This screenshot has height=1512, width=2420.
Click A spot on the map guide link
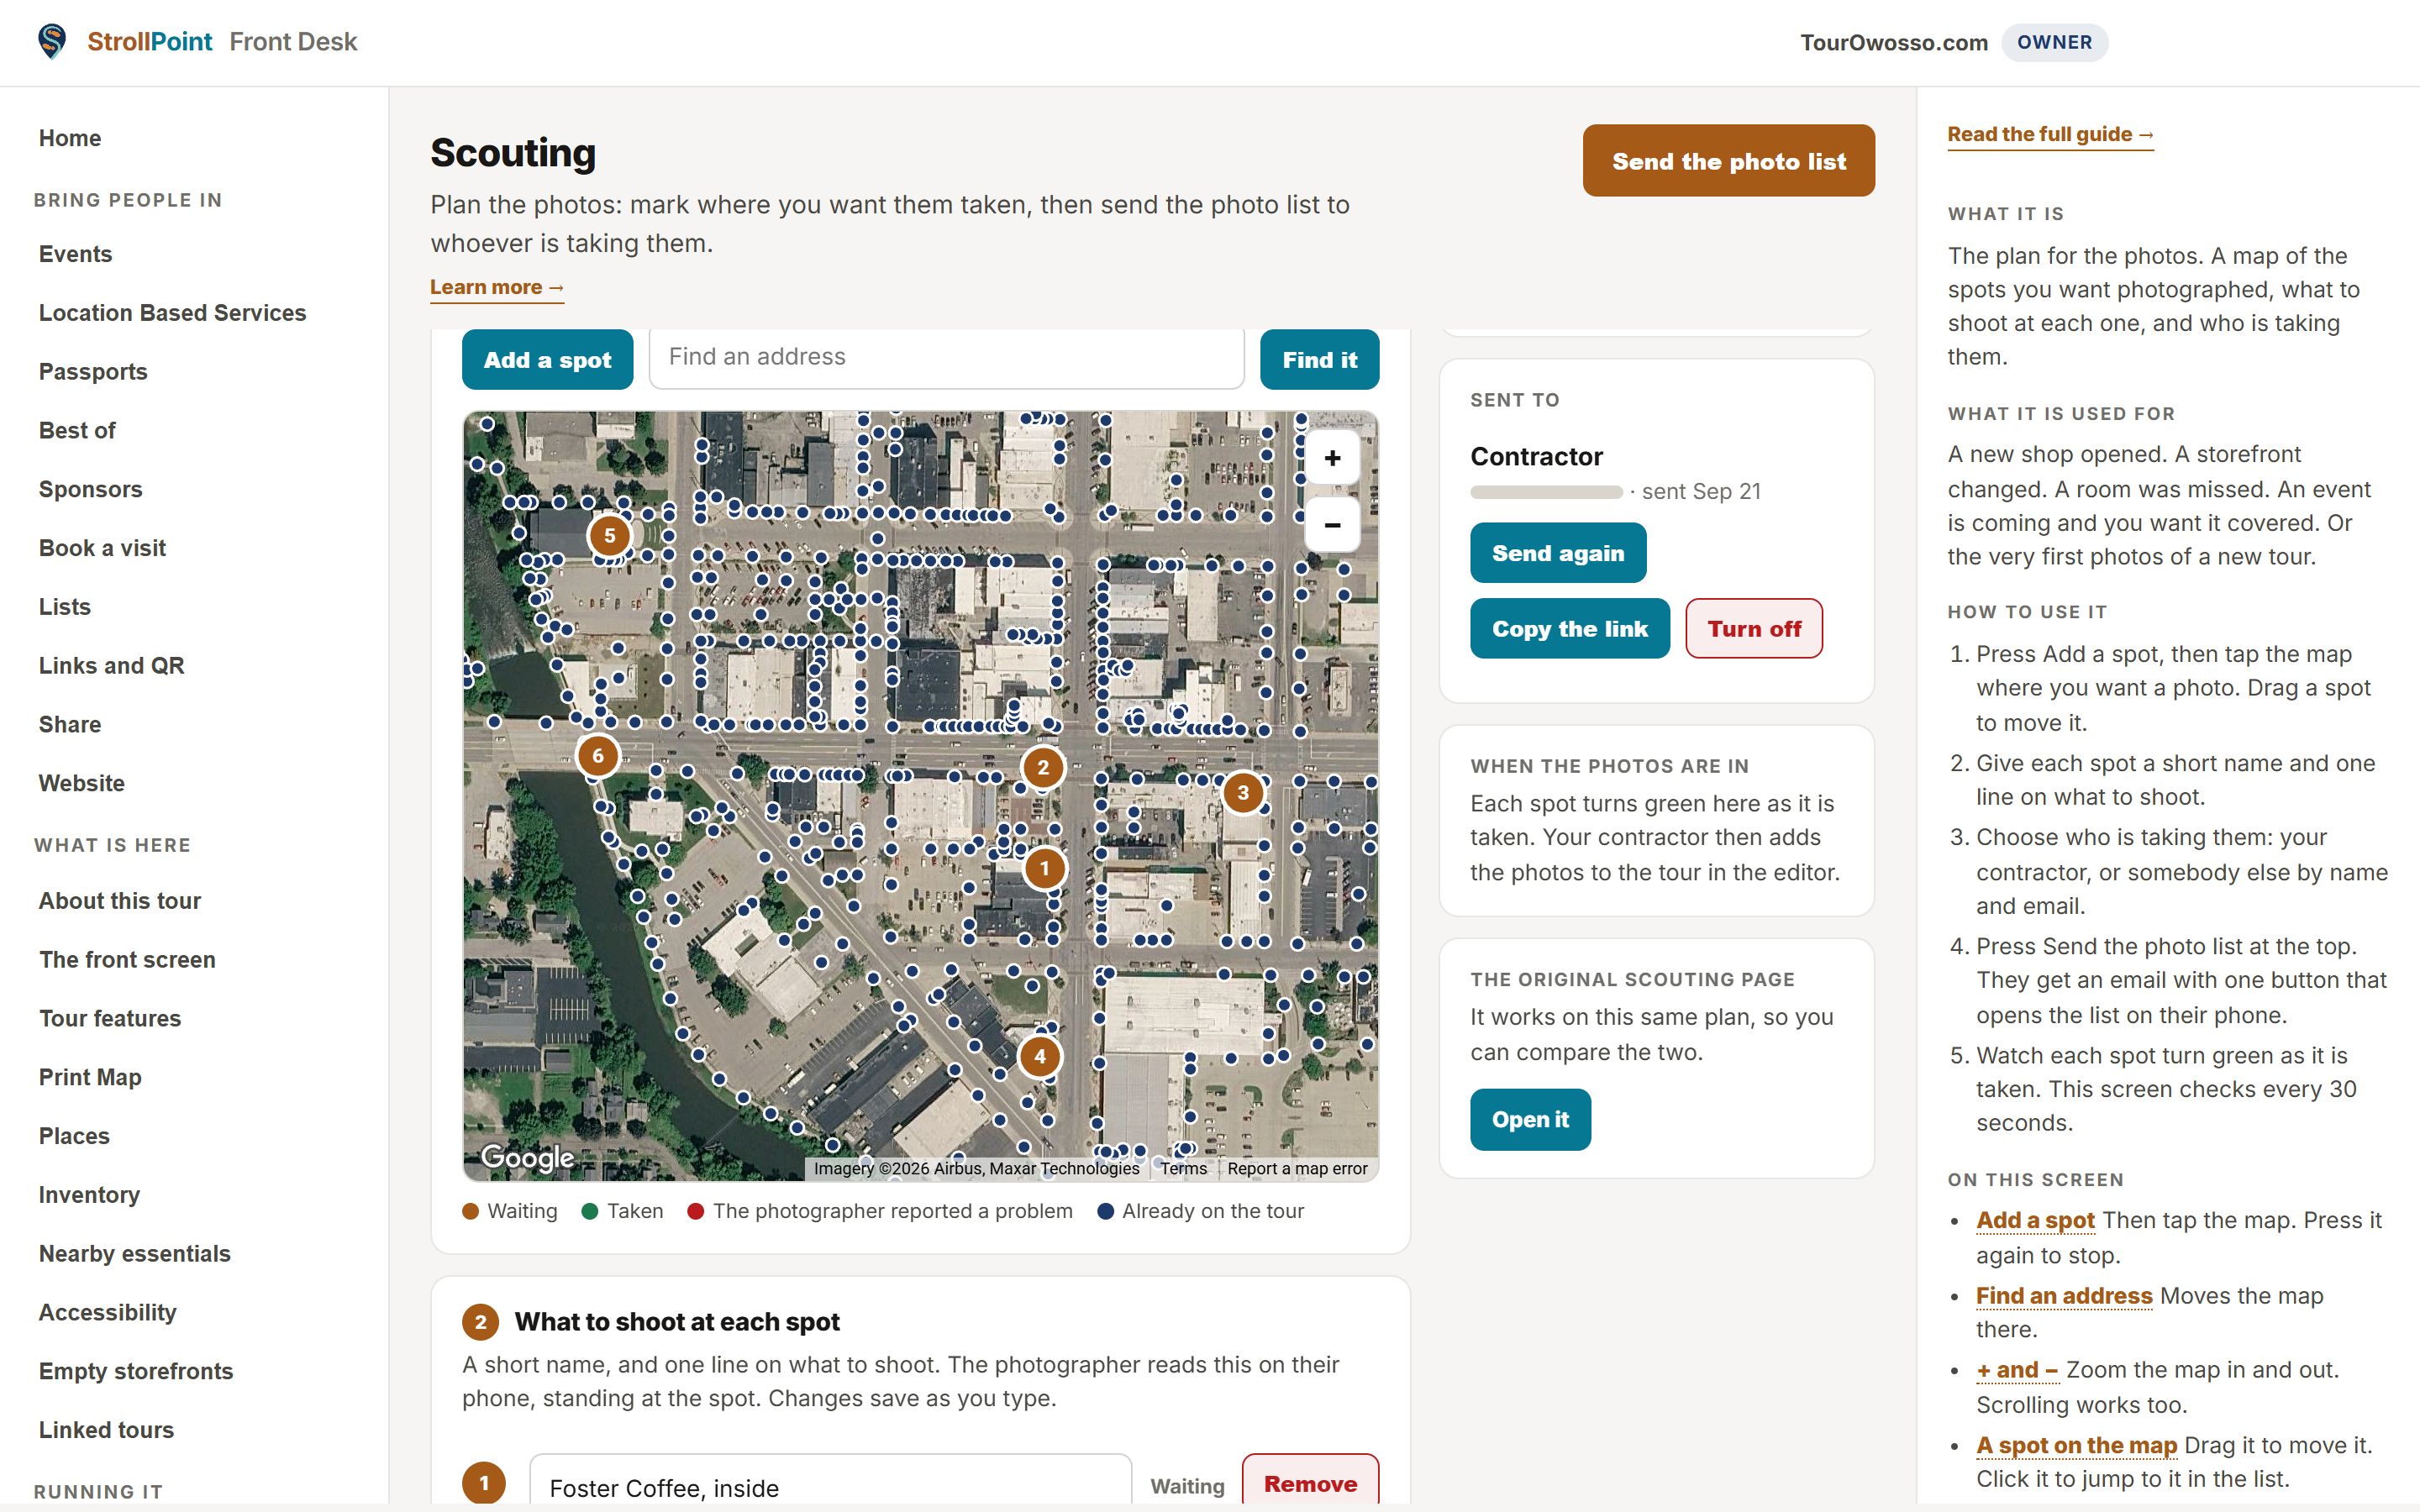pyautogui.click(x=2076, y=1446)
